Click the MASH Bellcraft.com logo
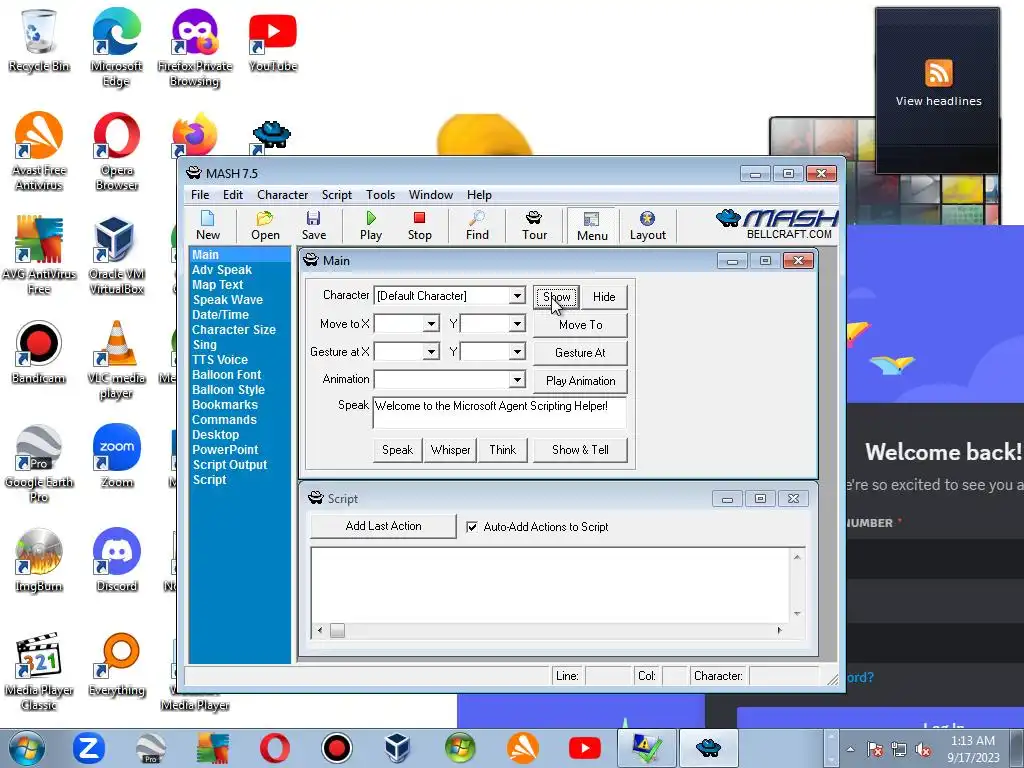This screenshot has height=768, width=1024. tap(777, 224)
